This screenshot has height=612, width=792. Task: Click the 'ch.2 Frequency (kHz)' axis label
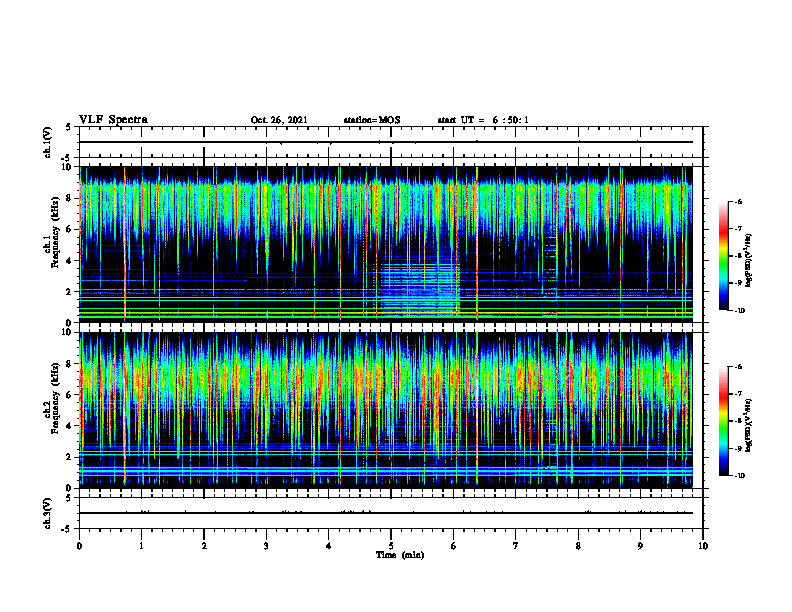coord(51,398)
